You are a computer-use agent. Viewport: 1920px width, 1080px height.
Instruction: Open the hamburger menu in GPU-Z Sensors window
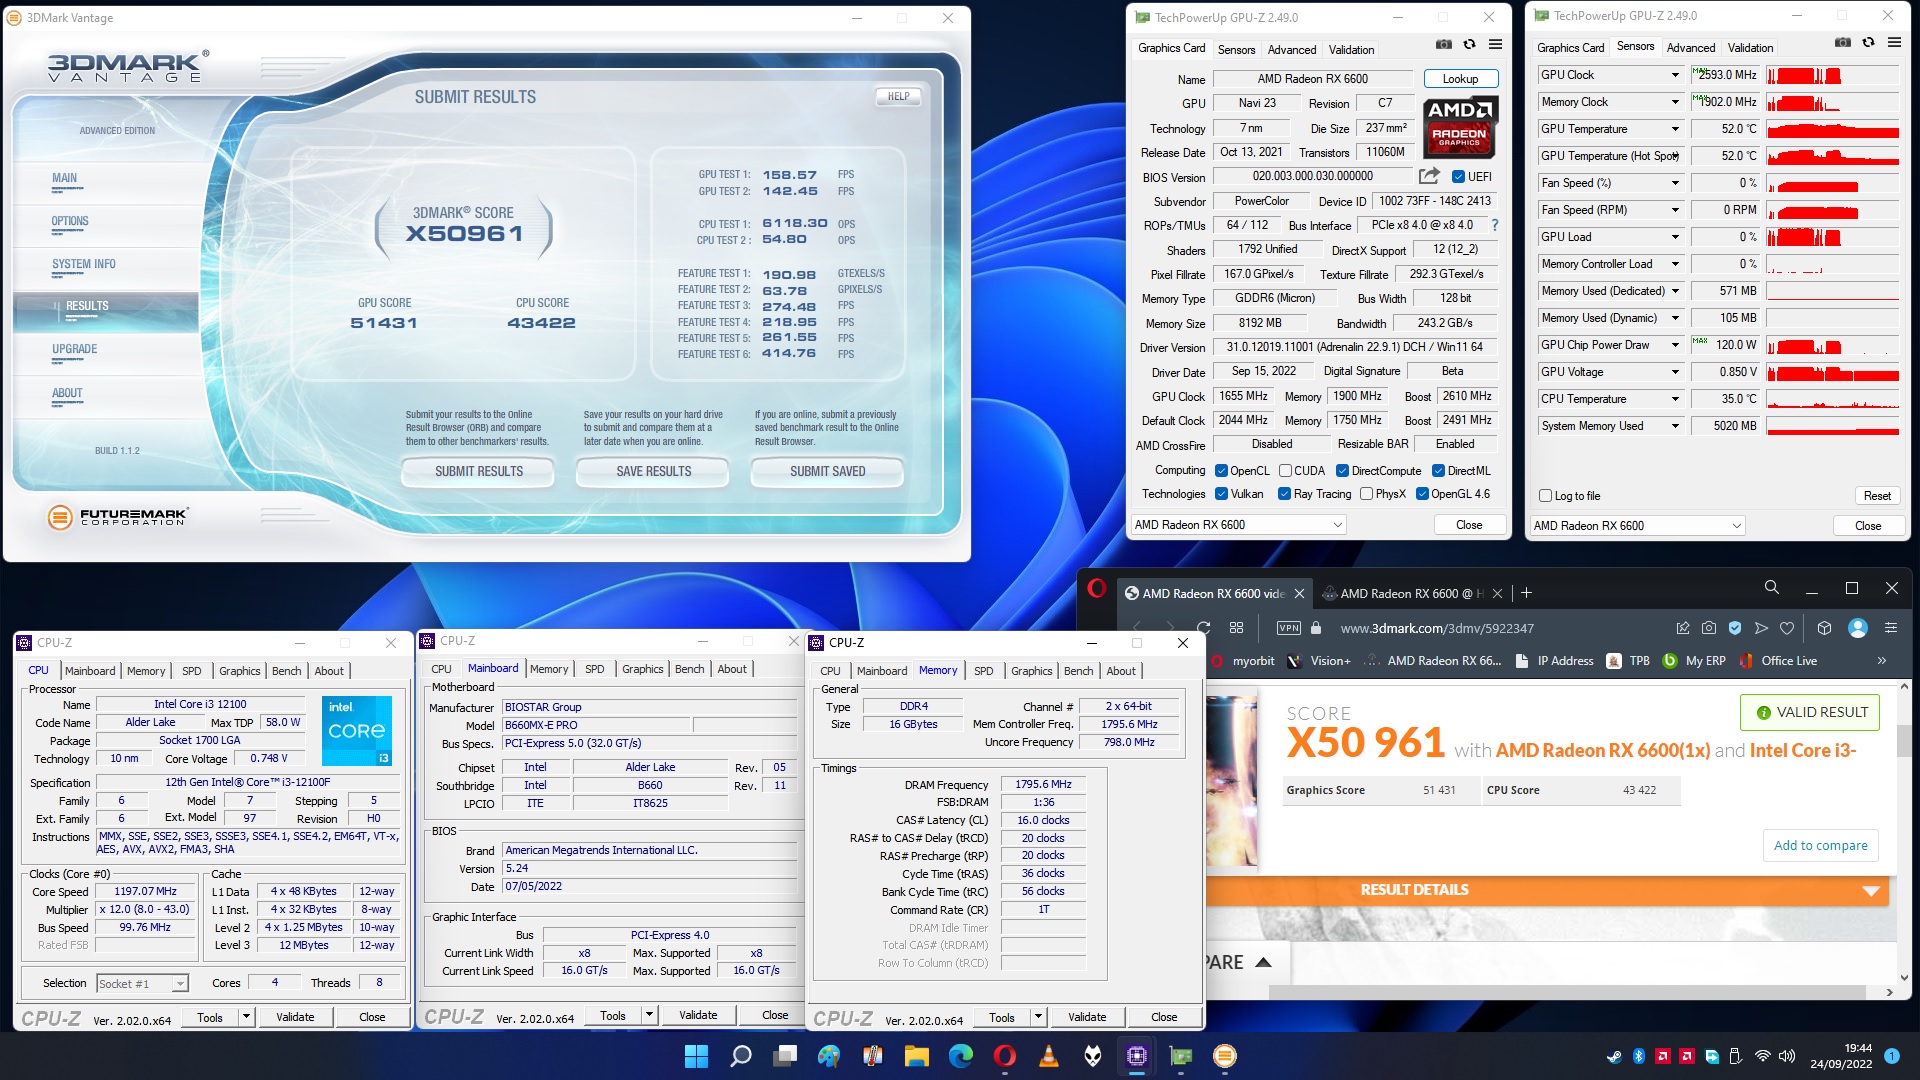pyautogui.click(x=1894, y=42)
